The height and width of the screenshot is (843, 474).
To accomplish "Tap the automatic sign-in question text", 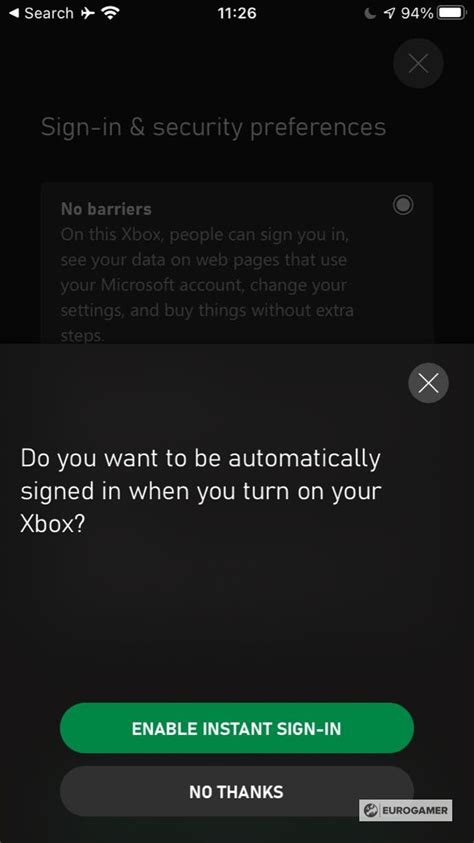I will (200, 491).
